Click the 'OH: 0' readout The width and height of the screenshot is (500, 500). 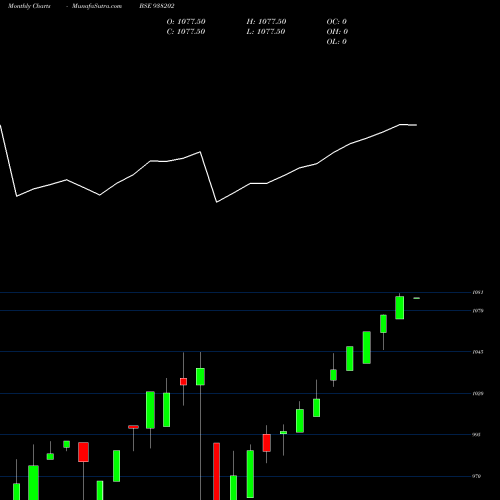click(337, 32)
